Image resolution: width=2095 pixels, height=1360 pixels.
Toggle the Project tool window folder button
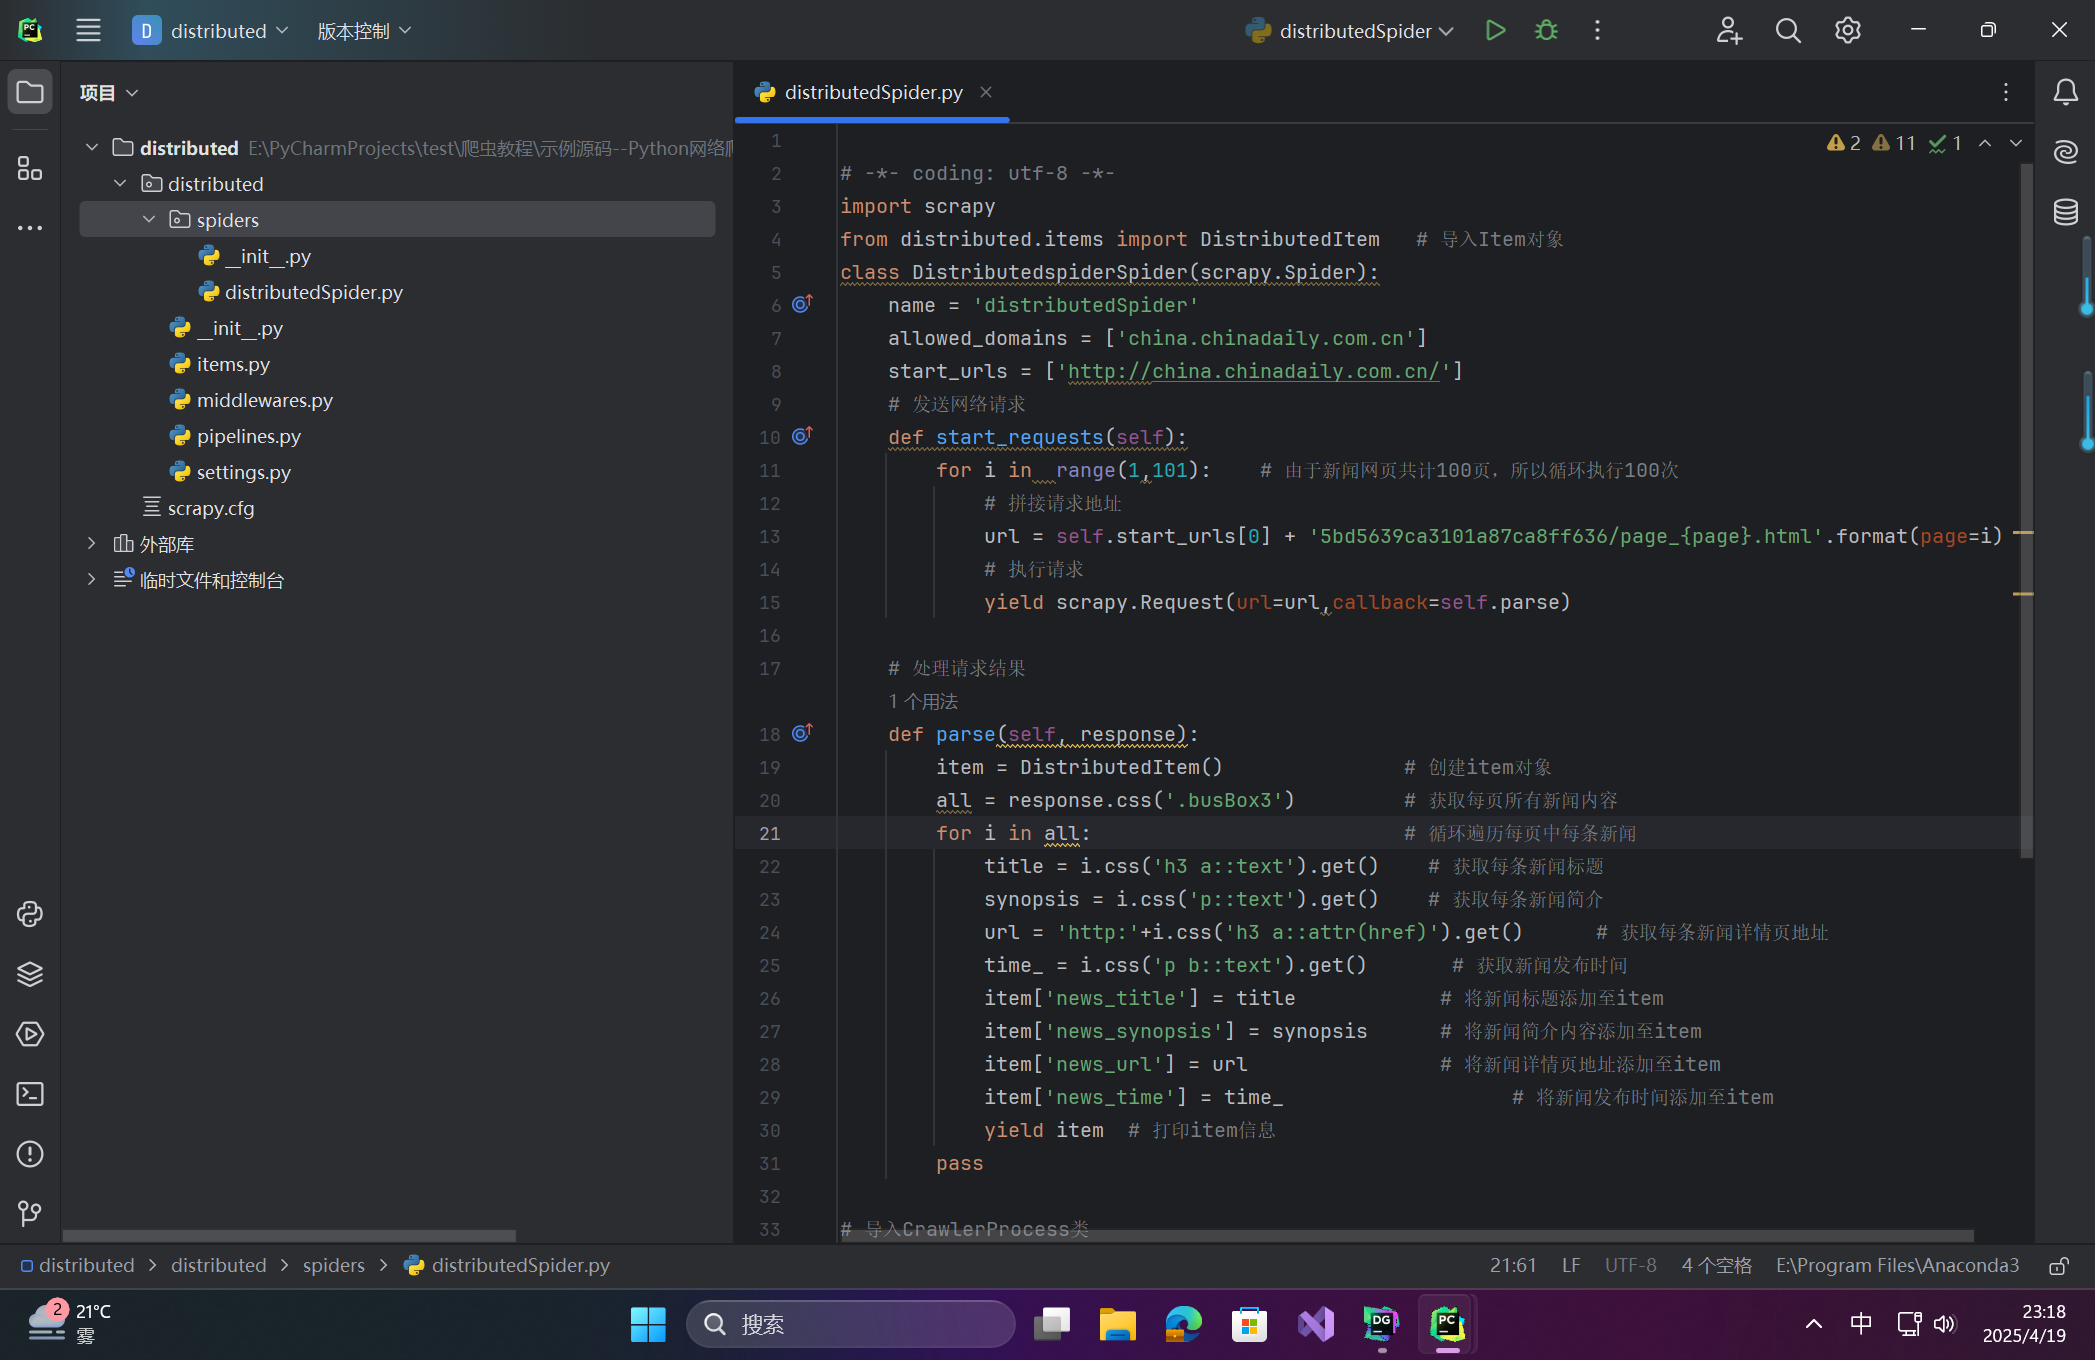click(x=30, y=92)
